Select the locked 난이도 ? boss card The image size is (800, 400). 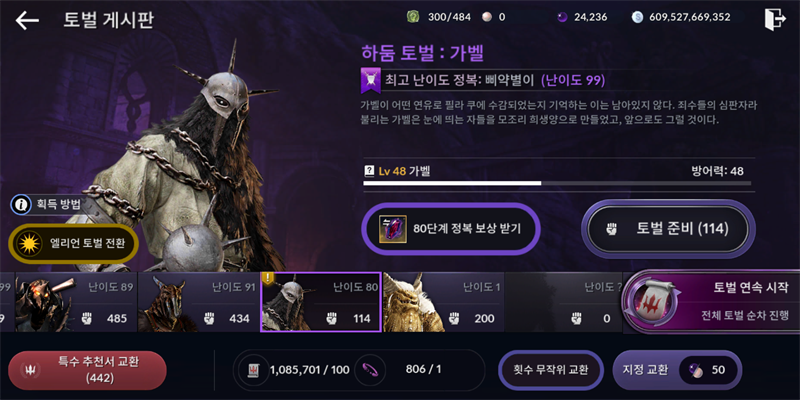pos(566,302)
